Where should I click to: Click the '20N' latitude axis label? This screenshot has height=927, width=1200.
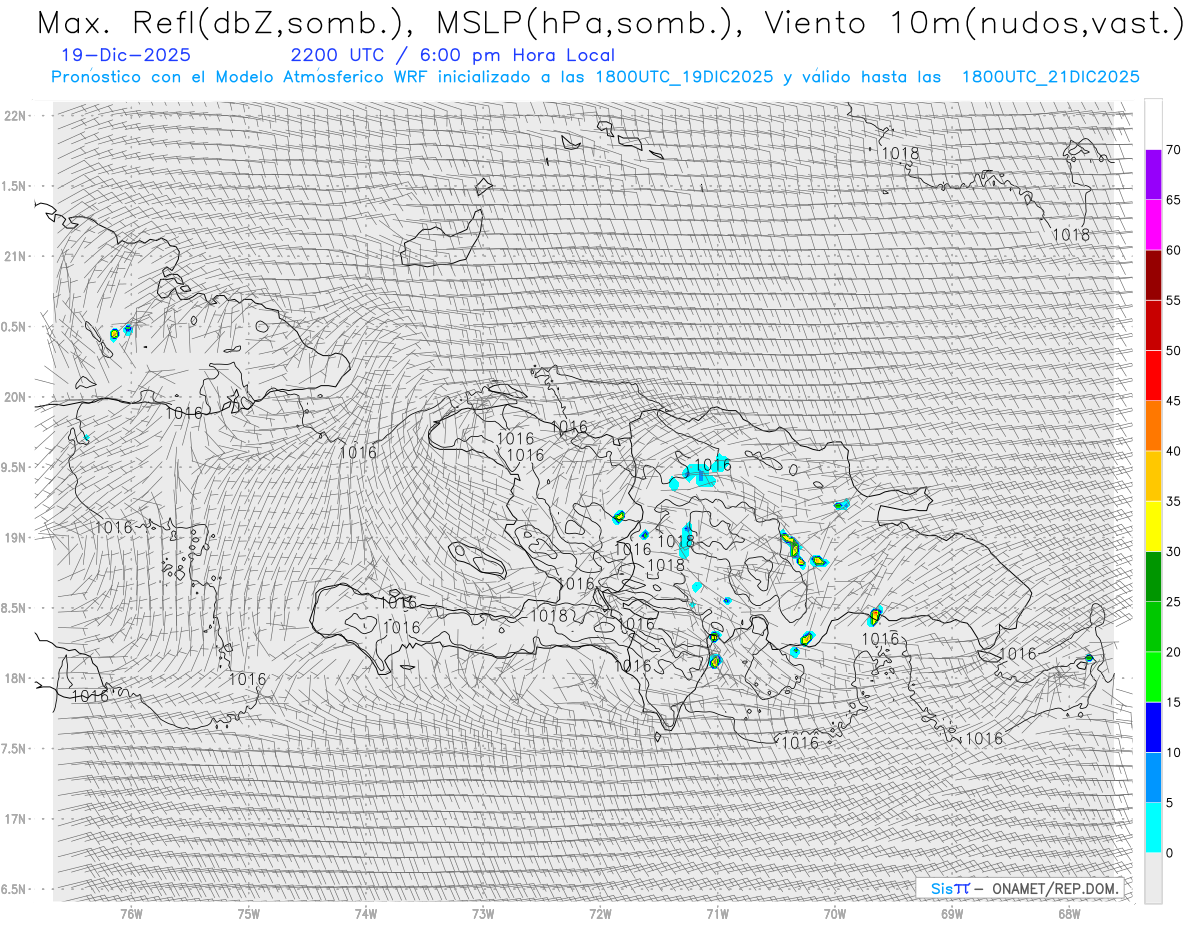pos(14,397)
